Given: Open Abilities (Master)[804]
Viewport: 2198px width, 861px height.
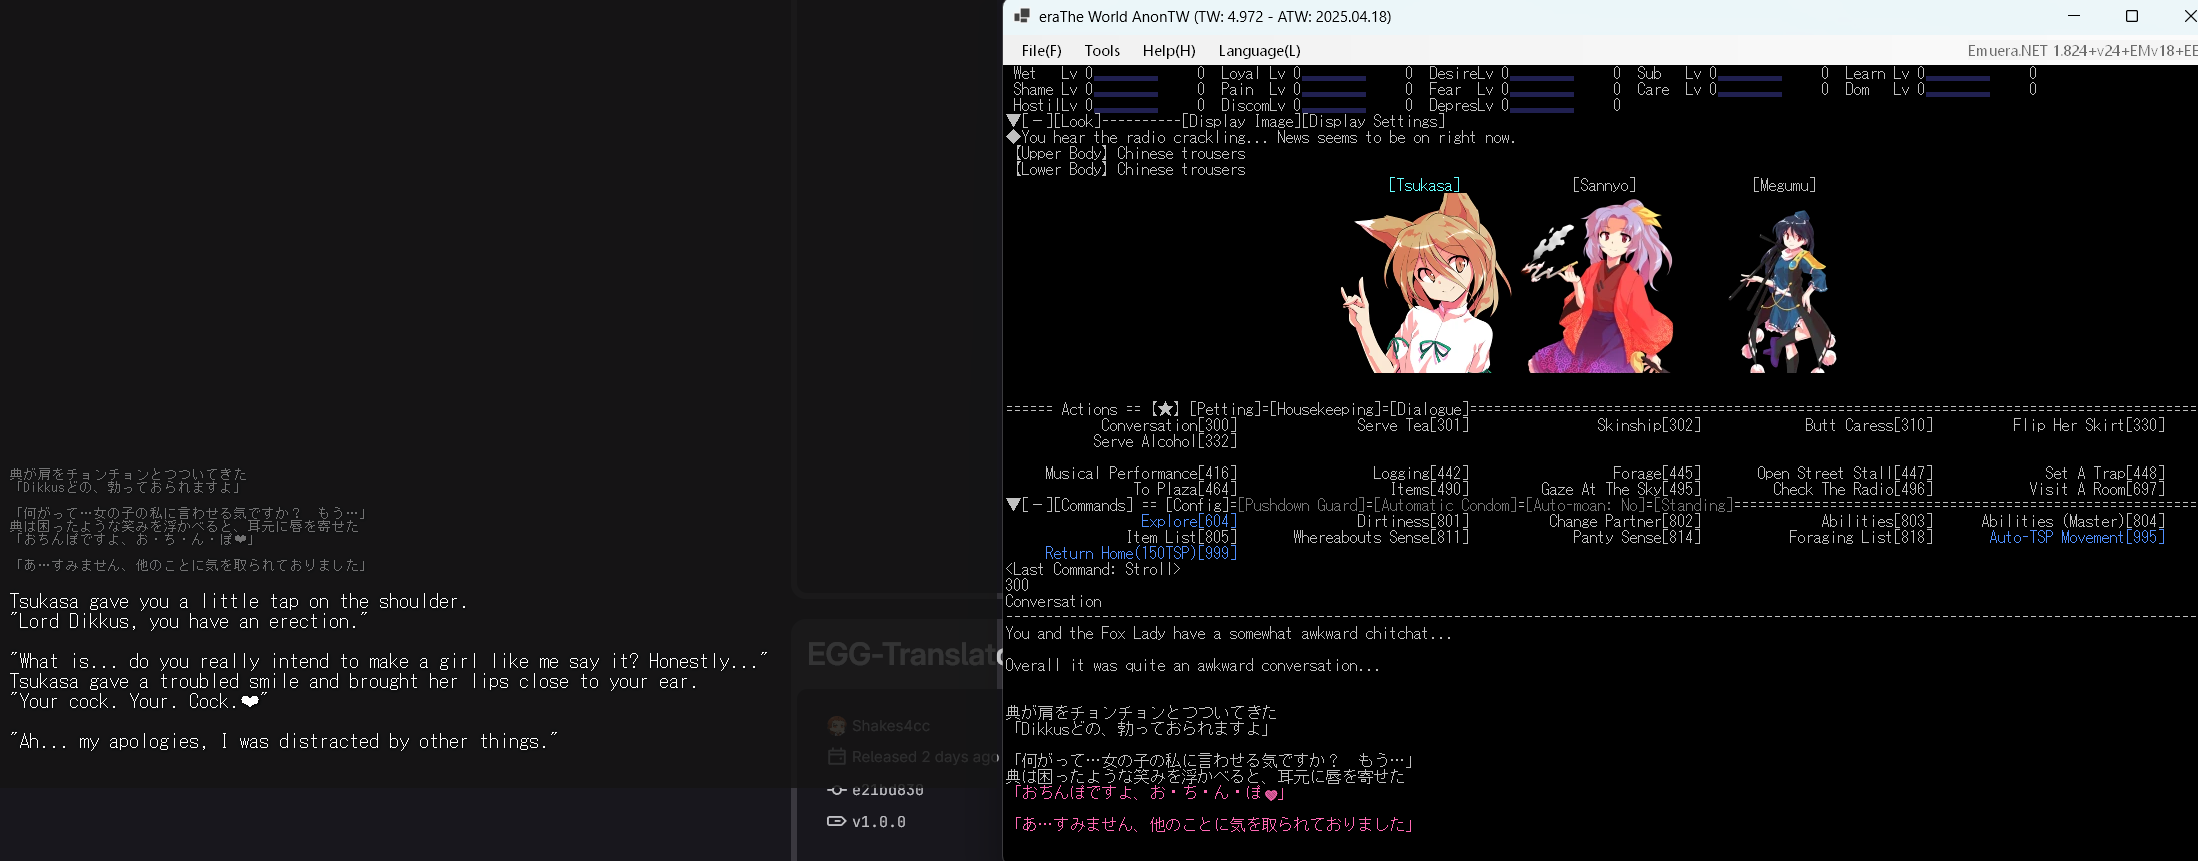Looking at the screenshot, I should click(x=2073, y=522).
